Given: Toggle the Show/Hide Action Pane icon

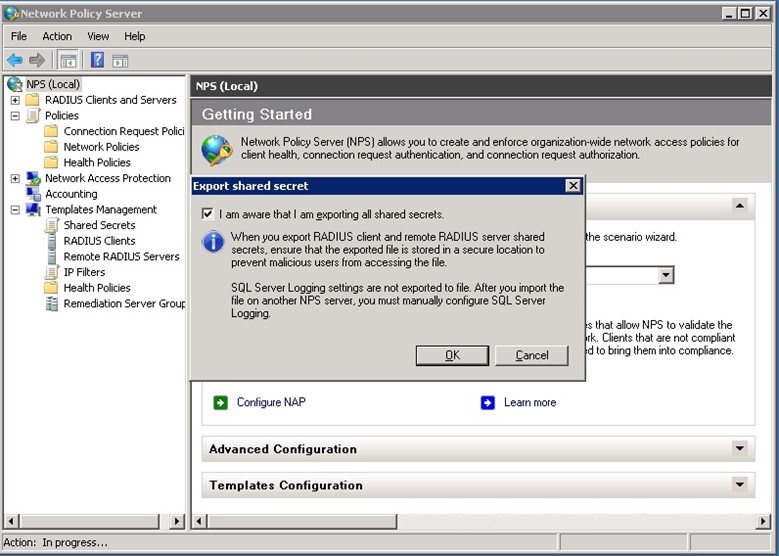Looking at the screenshot, I should coord(120,61).
